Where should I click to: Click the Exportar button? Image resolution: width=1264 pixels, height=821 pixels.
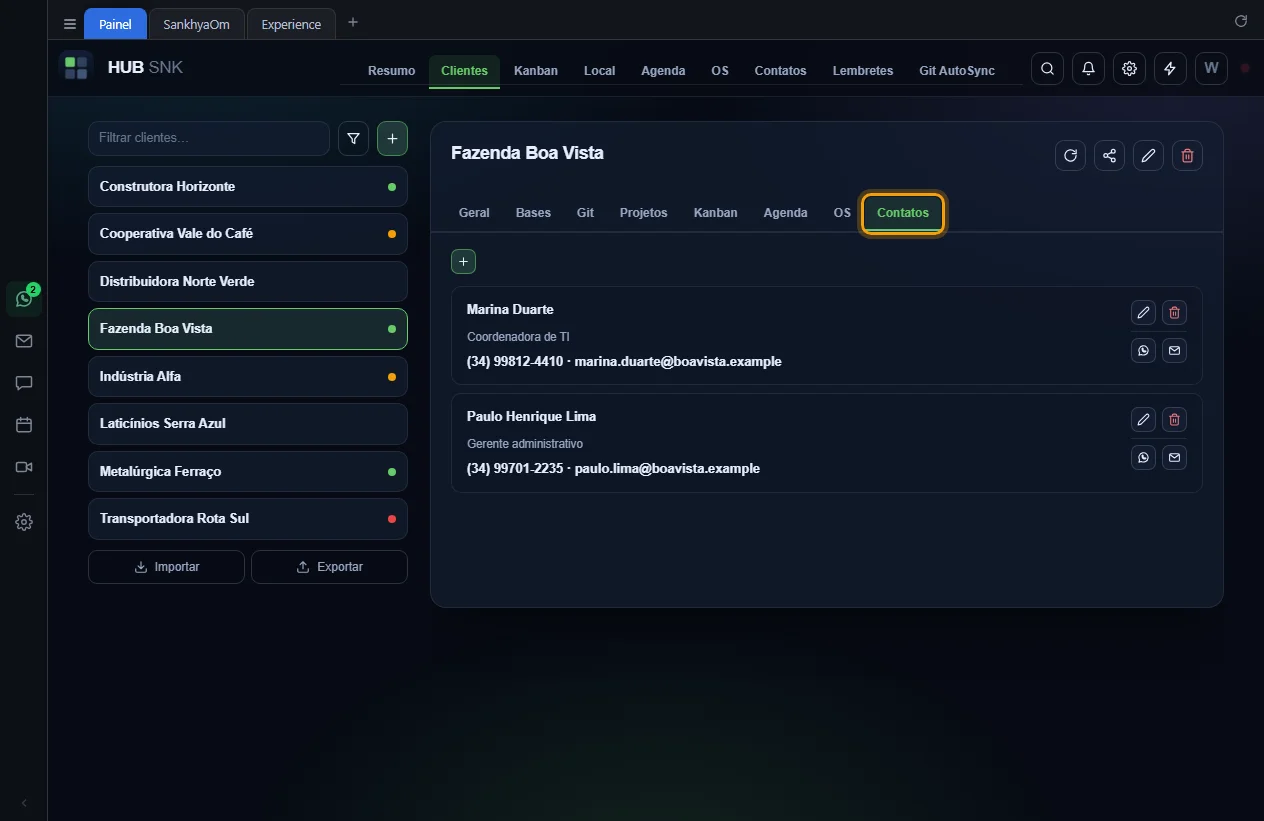click(329, 567)
